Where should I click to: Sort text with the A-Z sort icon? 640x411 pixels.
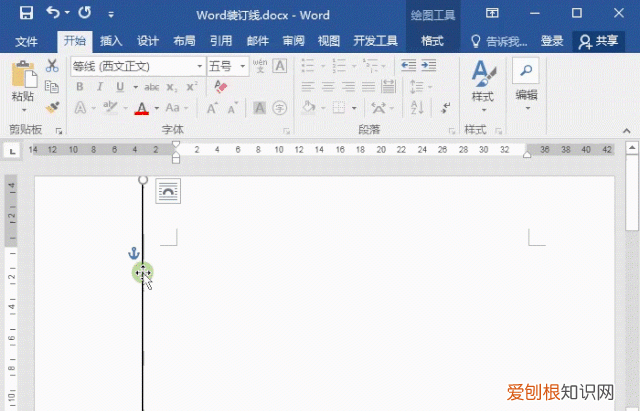[x=417, y=108]
